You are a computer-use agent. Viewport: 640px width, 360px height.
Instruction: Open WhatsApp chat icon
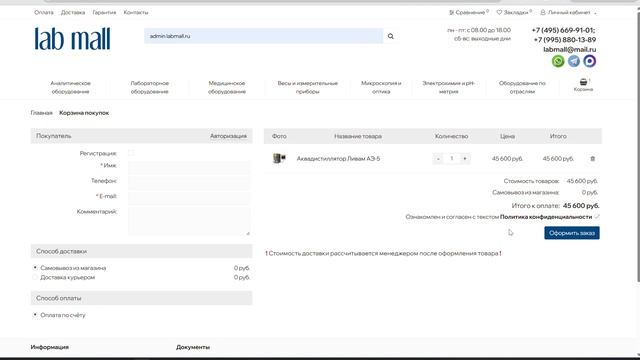(558, 61)
